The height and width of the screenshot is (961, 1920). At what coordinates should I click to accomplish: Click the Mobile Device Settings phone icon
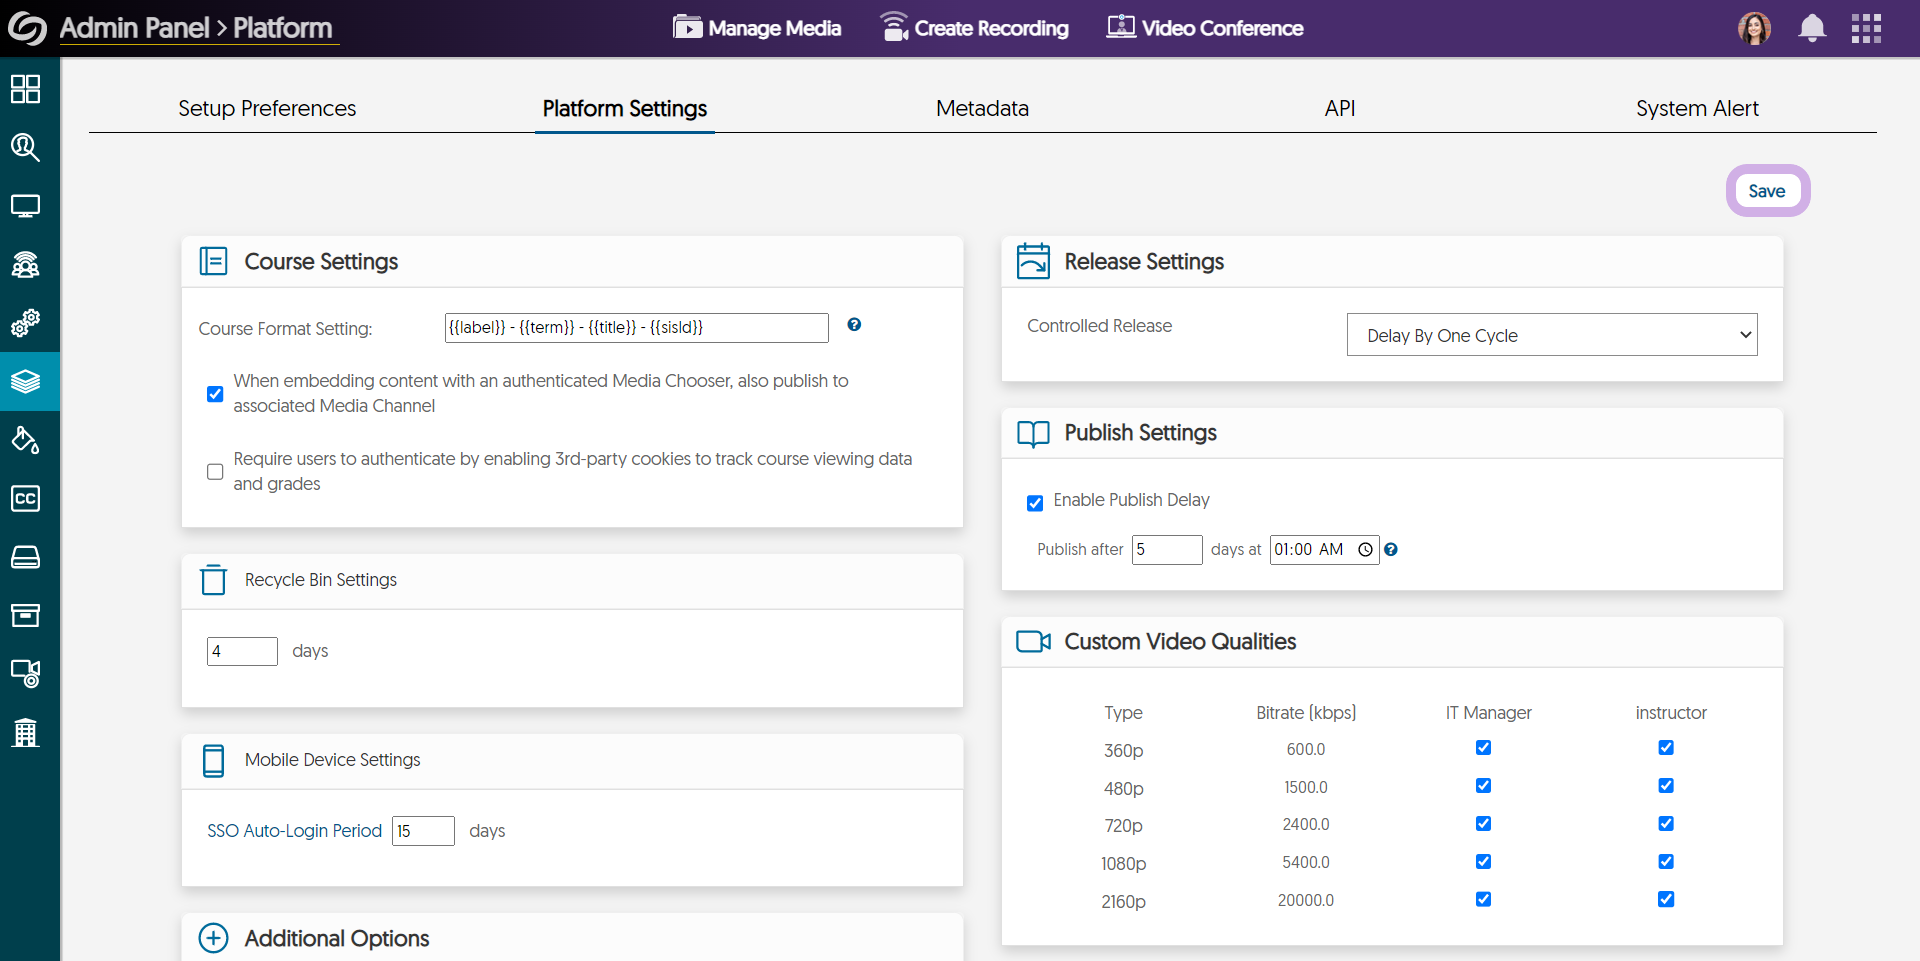pos(213,760)
